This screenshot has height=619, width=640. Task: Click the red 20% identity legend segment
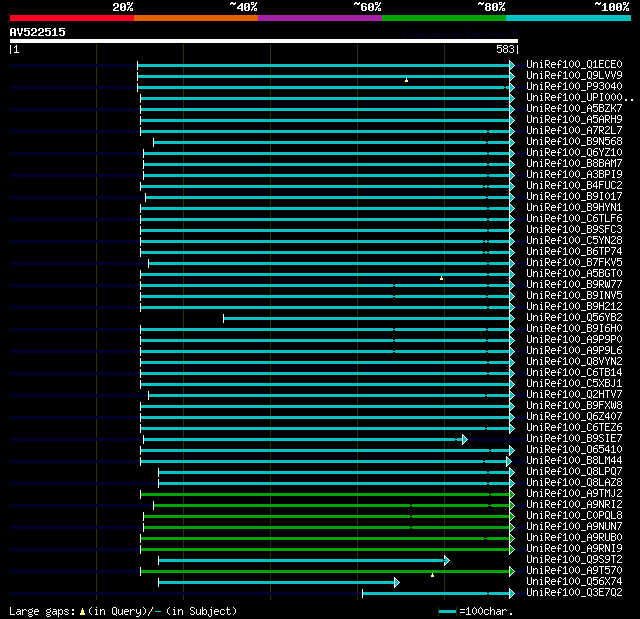click(72, 18)
